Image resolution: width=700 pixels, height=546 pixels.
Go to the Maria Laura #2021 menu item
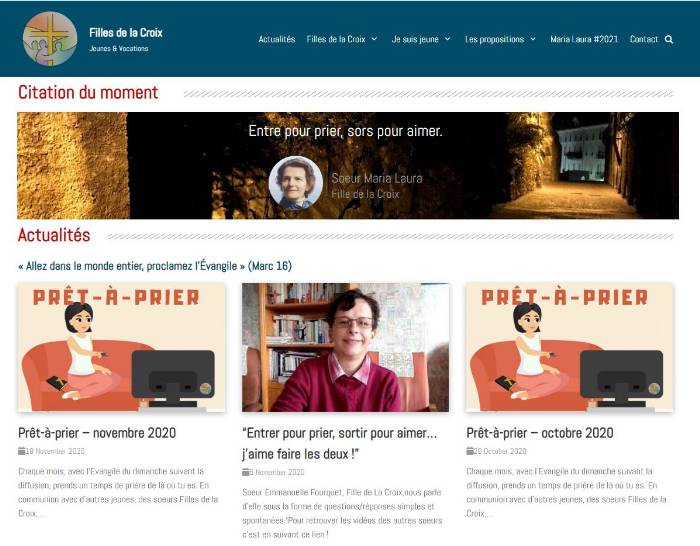tap(583, 39)
